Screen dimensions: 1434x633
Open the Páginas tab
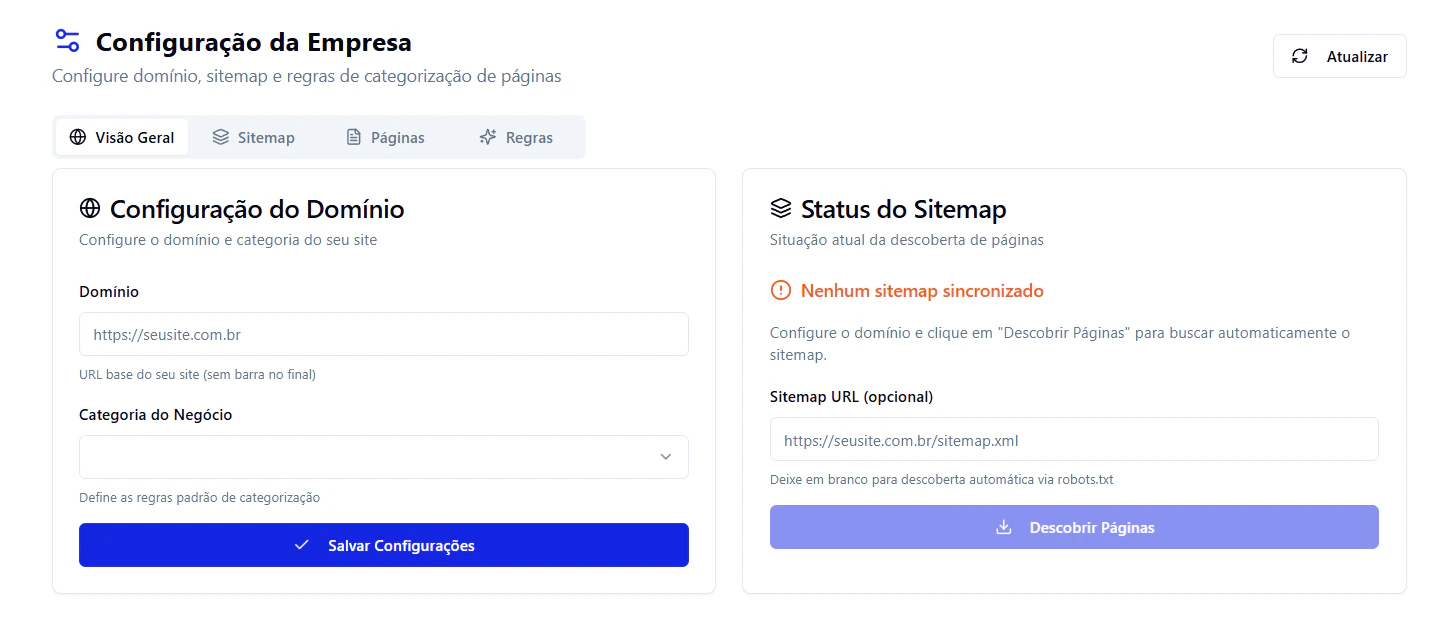[384, 137]
